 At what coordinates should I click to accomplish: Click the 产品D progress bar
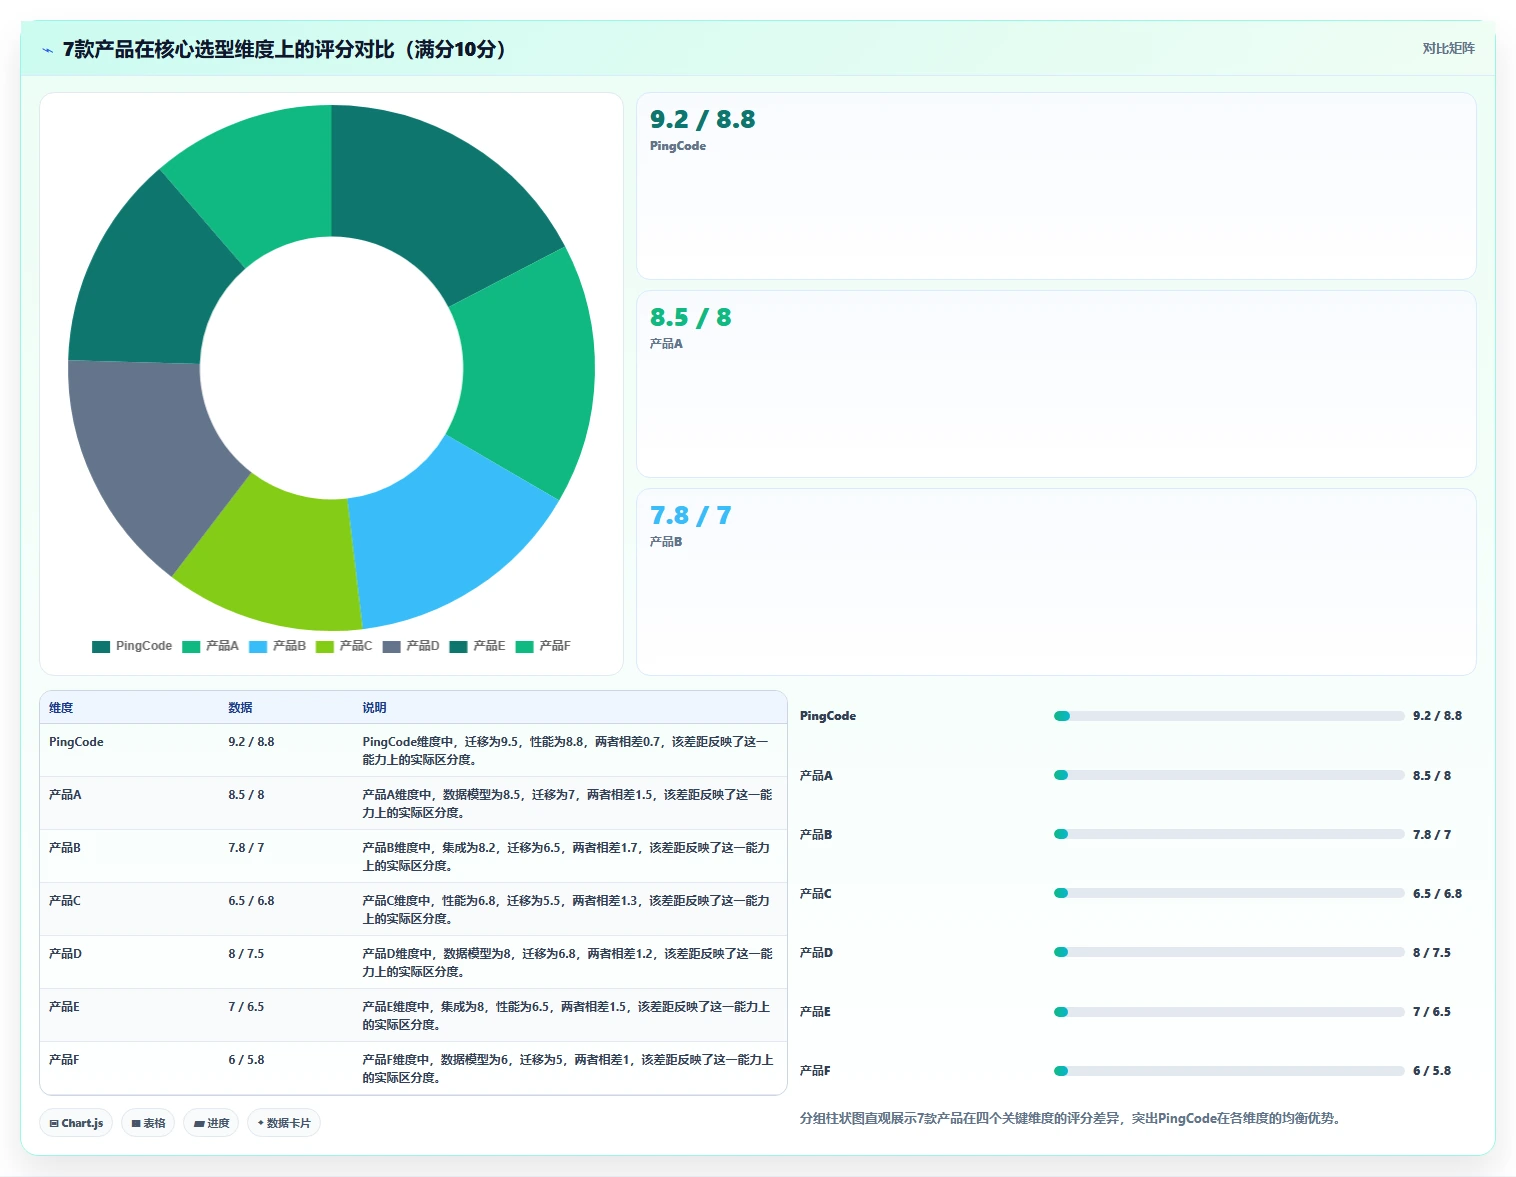[1229, 952]
